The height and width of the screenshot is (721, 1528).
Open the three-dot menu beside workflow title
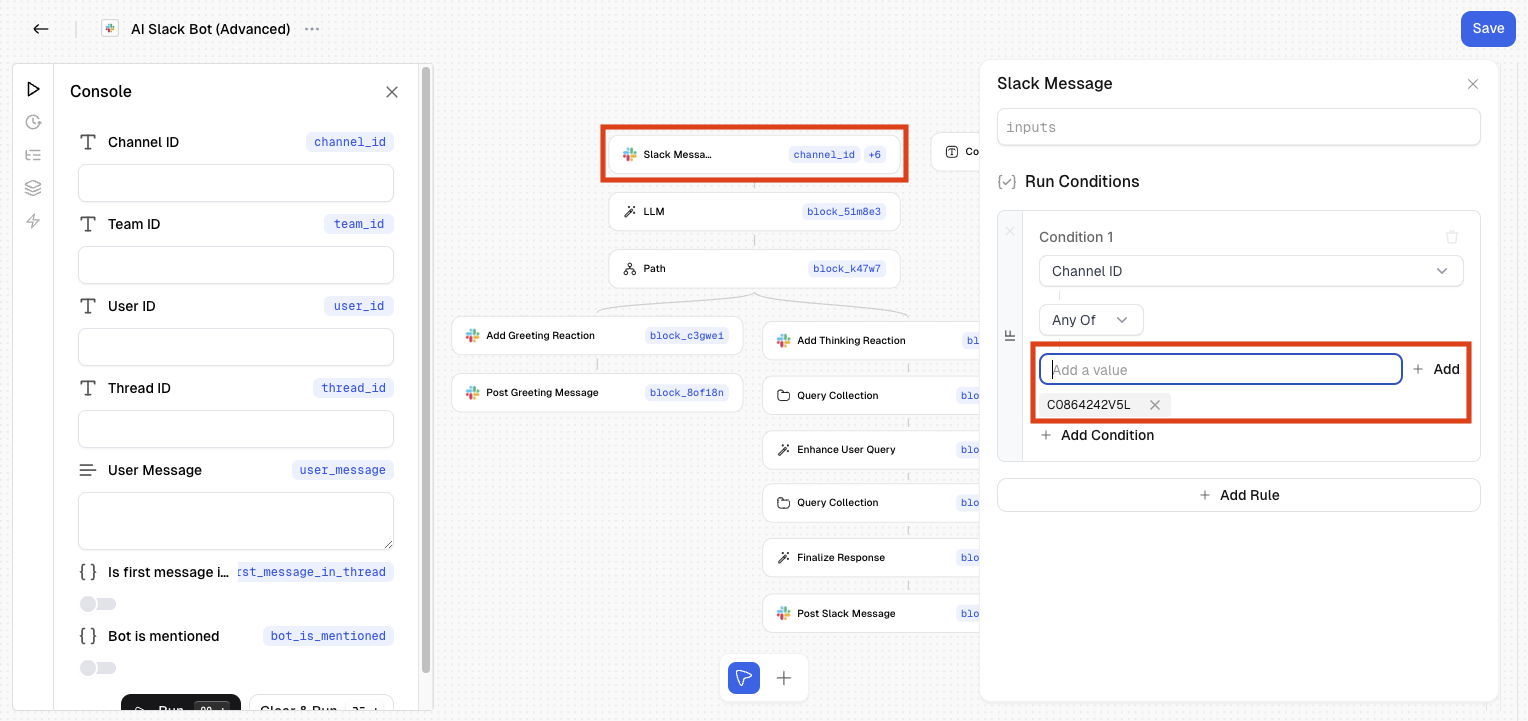(312, 29)
